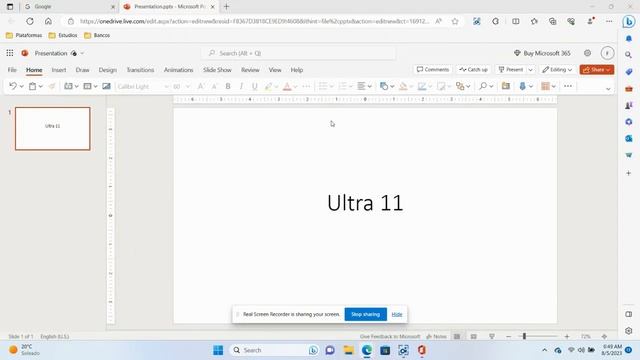Screen dimensions: 640x360
Task: Expand the ribbon display options chevron
Action: [608, 89]
